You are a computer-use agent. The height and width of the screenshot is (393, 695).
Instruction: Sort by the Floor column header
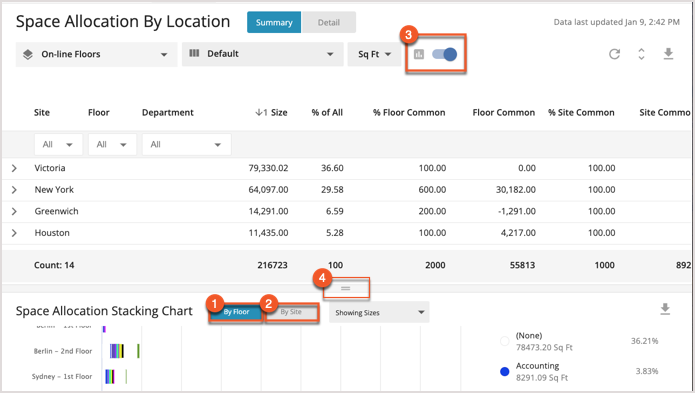(98, 113)
